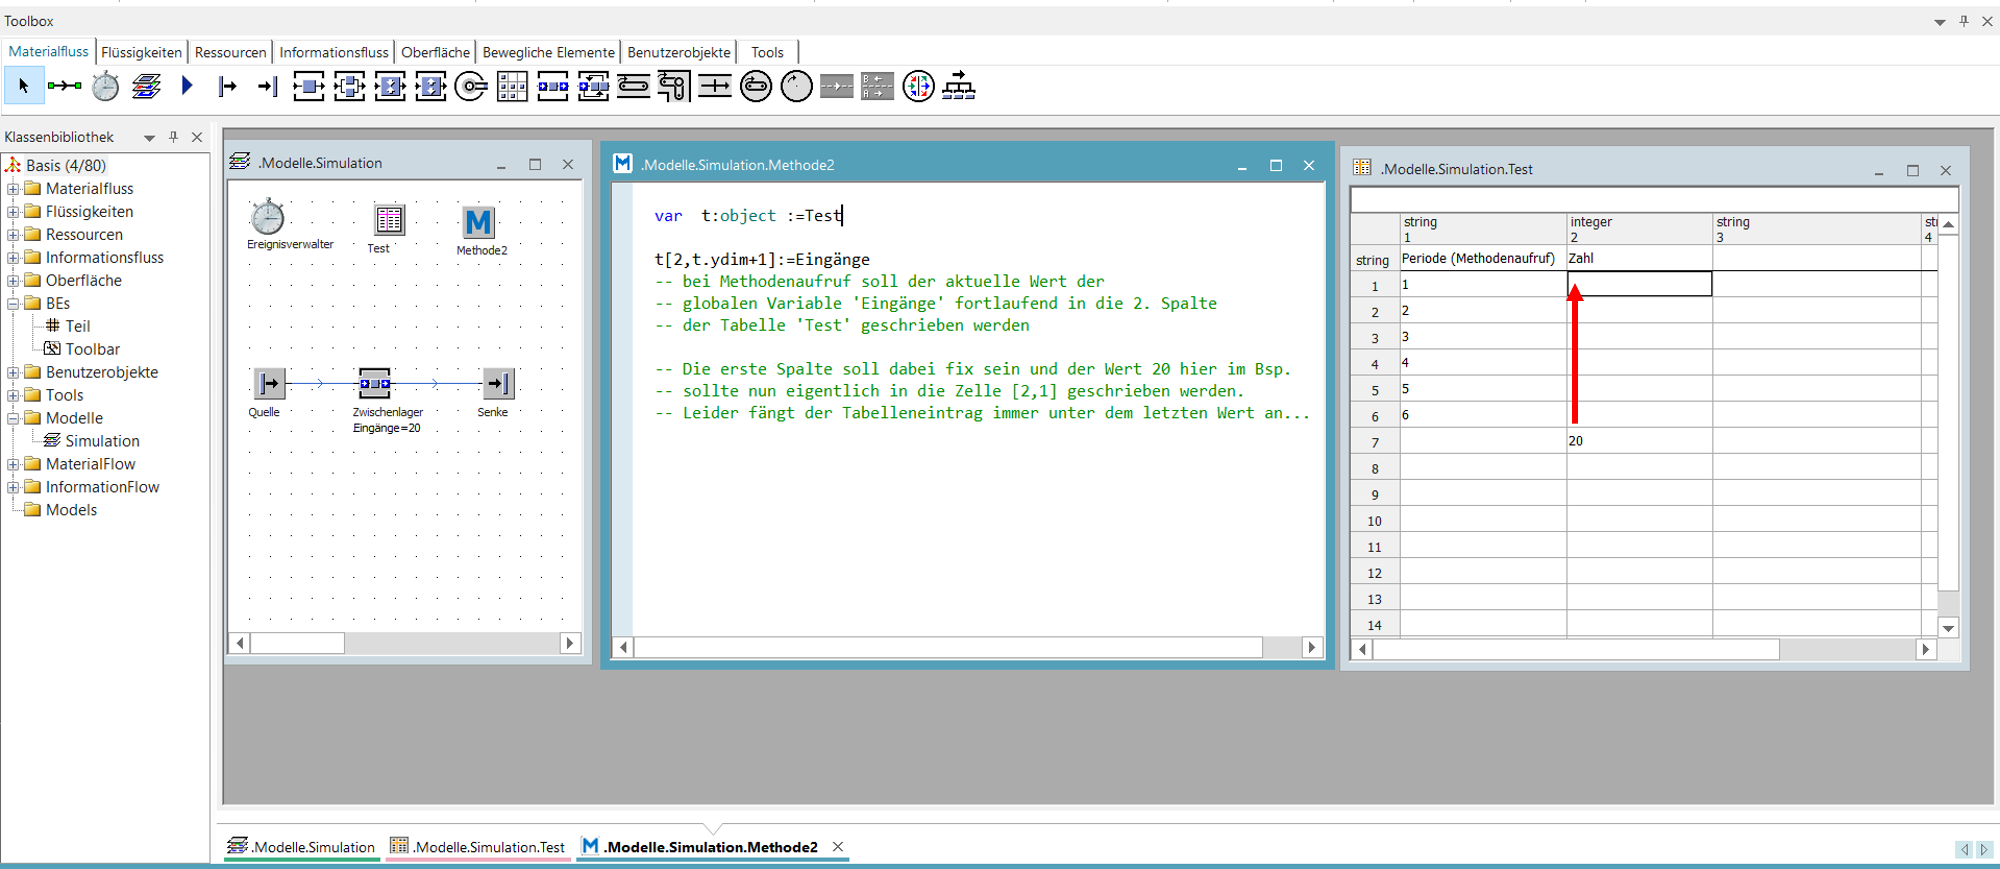Screen dimensions: 2000x869
Task: Click the Periode (Methodenaufruf) header cell
Action: (1483, 258)
